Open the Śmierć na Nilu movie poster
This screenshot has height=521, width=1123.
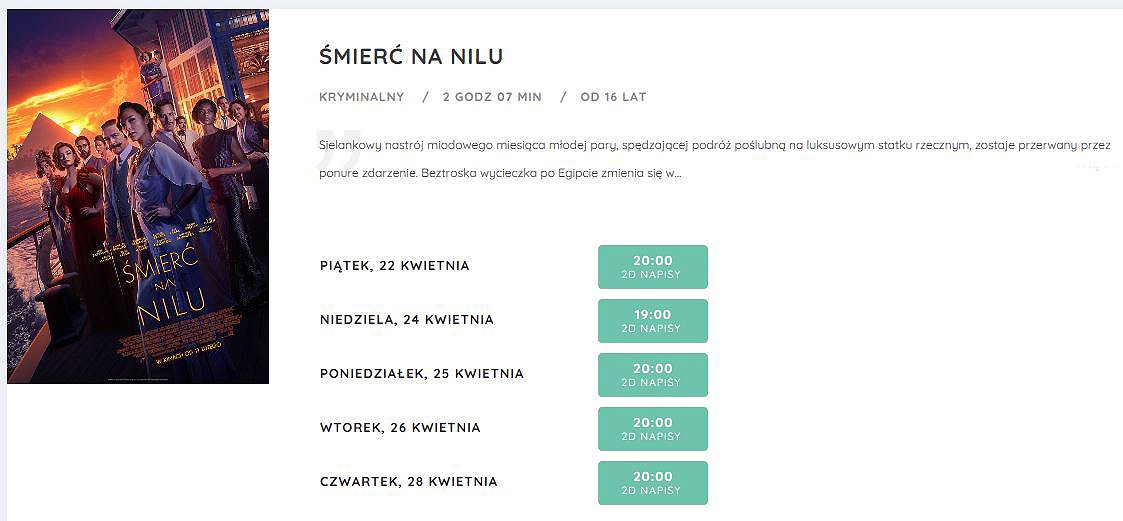138,196
